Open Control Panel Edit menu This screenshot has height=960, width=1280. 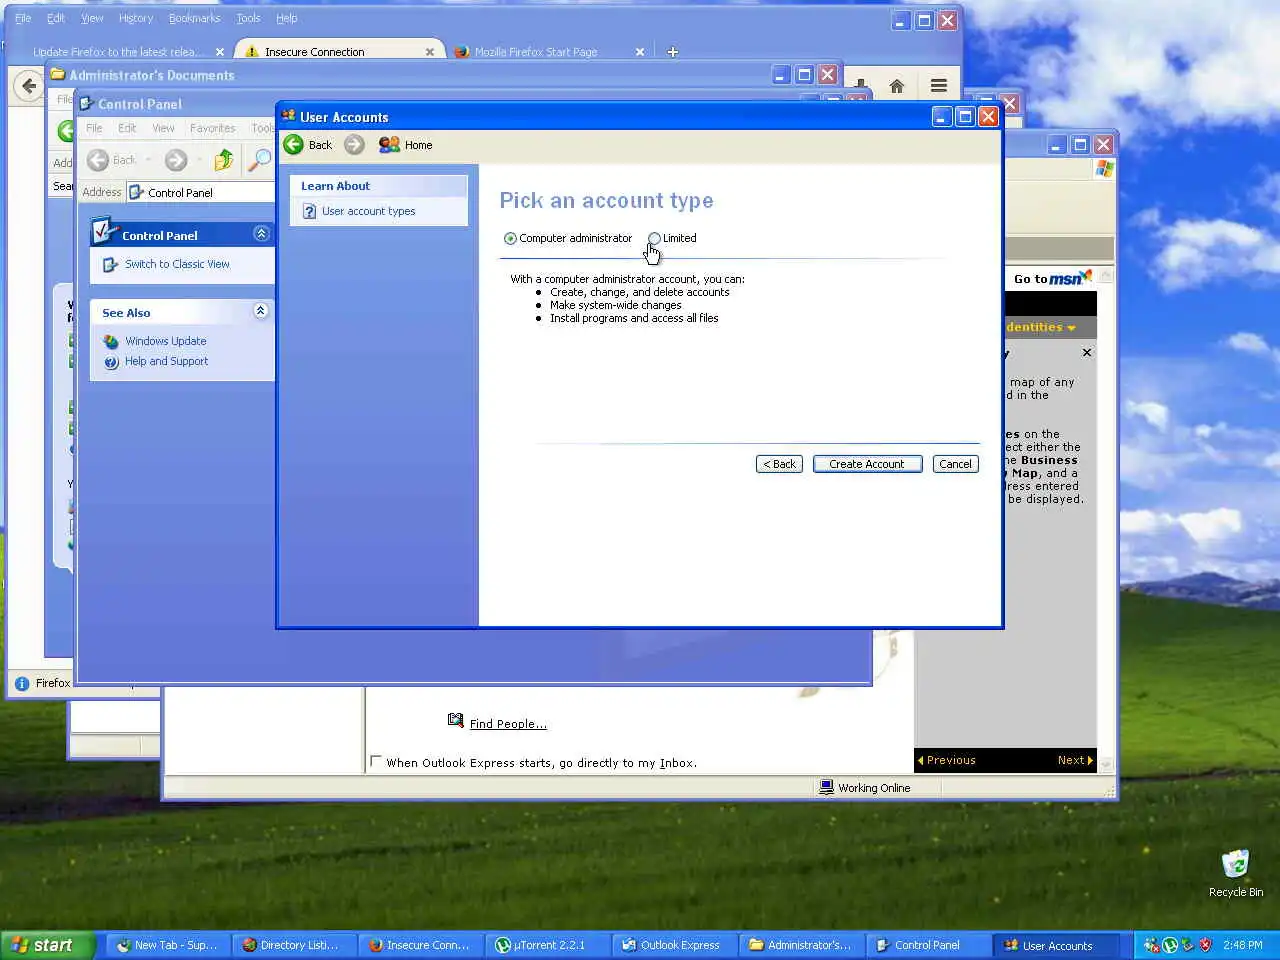pos(127,128)
